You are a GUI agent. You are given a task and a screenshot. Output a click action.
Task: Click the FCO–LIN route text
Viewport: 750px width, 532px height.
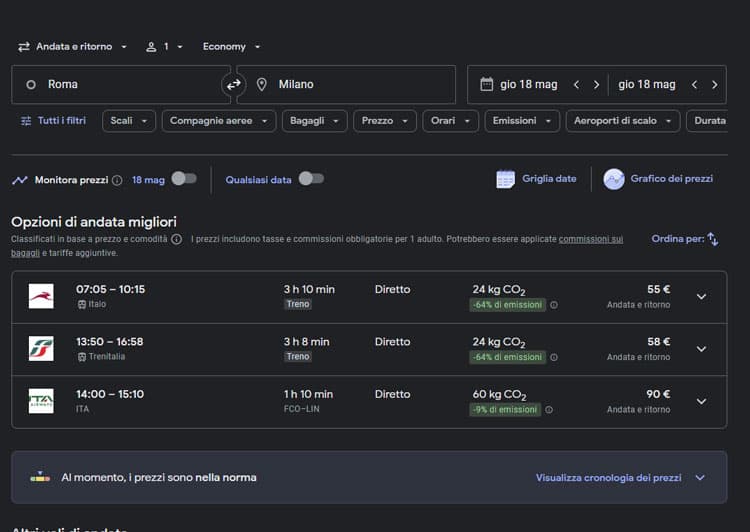pos(301,410)
